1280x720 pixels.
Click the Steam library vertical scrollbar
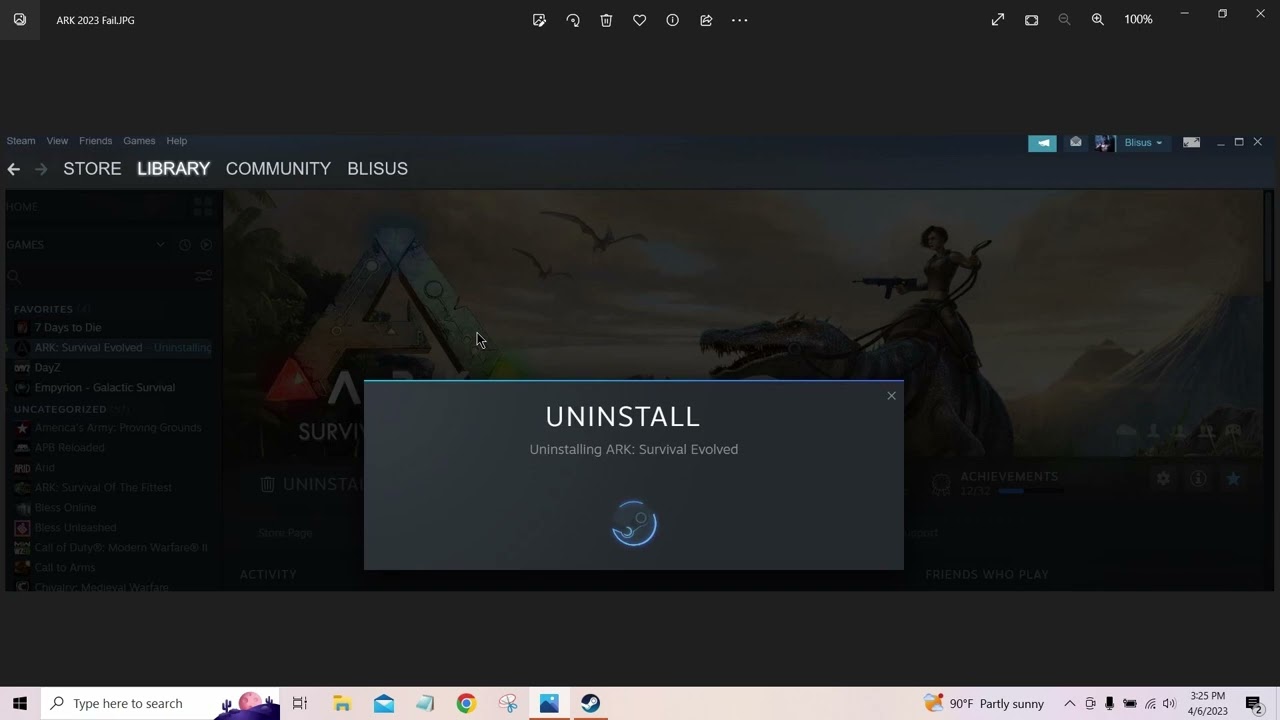pos(1269,235)
